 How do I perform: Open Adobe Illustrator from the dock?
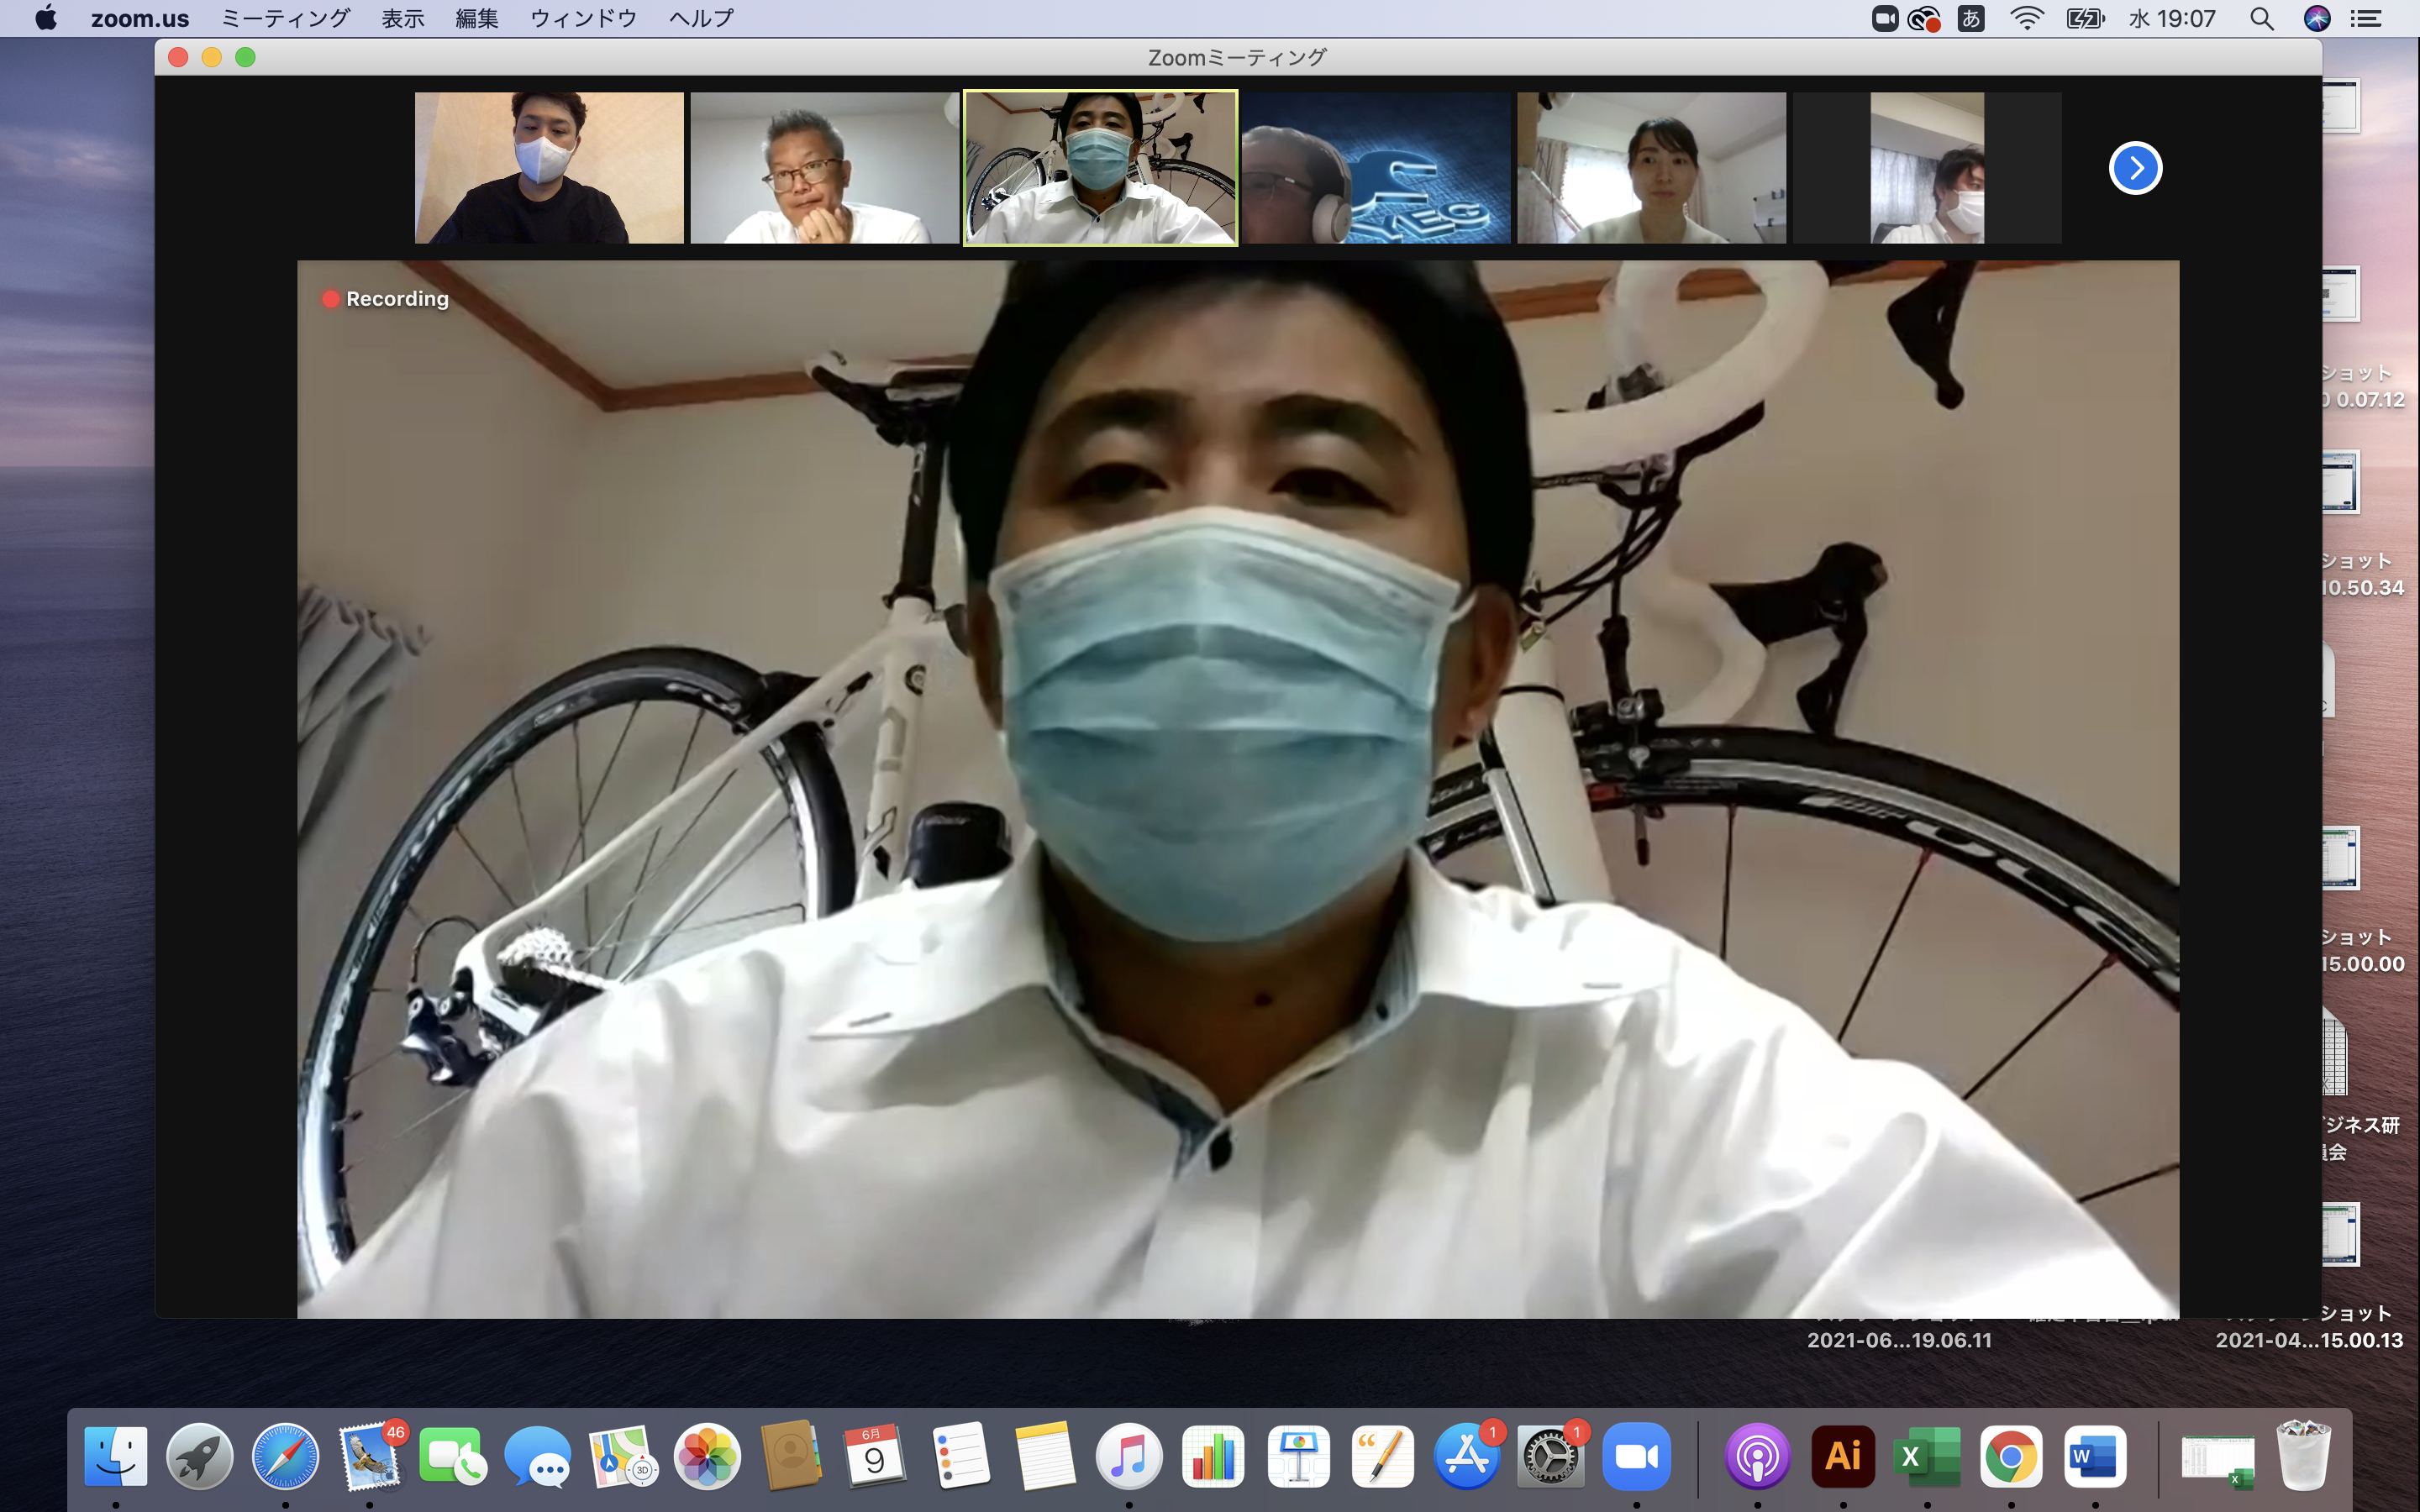coord(1843,1457)
